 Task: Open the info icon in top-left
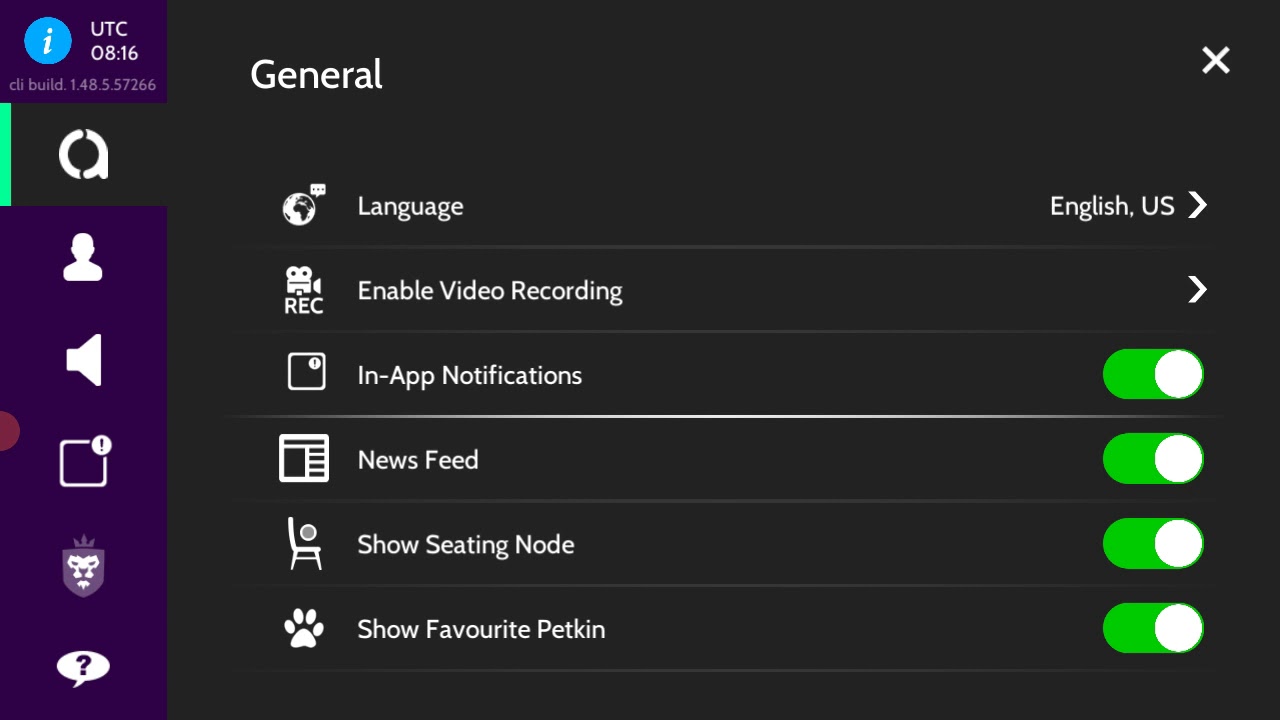point(48,41)
